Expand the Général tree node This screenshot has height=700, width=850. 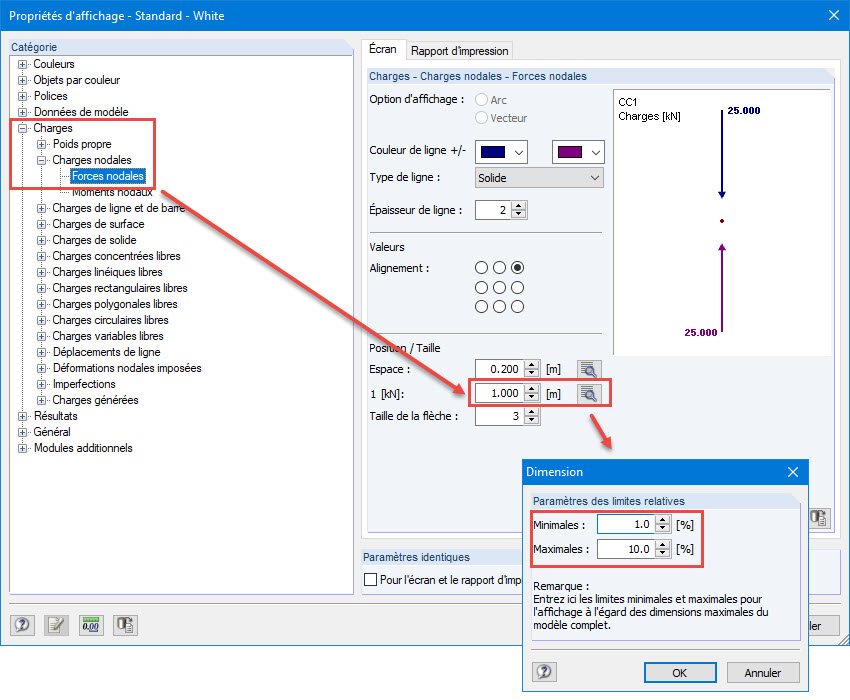[x=22, y=433]
